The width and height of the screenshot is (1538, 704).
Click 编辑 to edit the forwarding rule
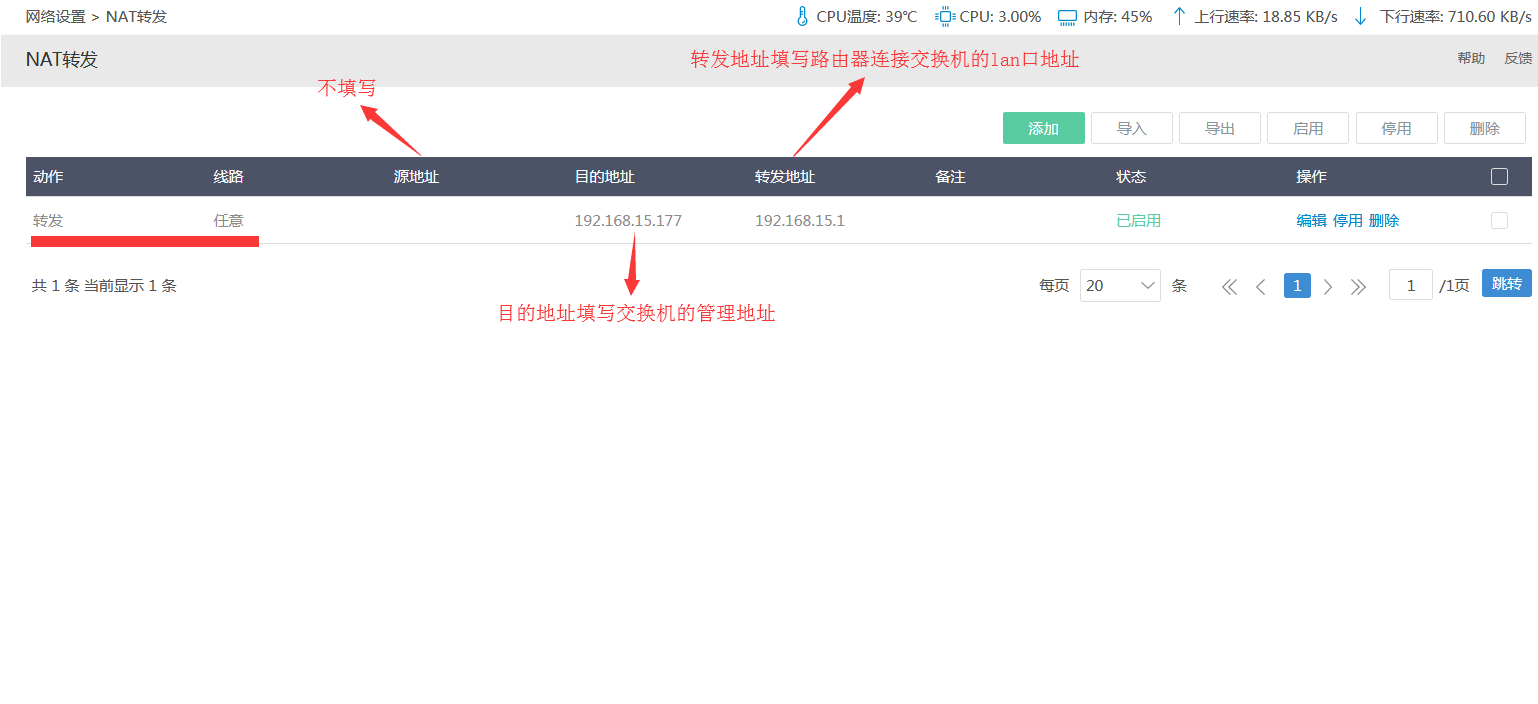coord(1311,221)
